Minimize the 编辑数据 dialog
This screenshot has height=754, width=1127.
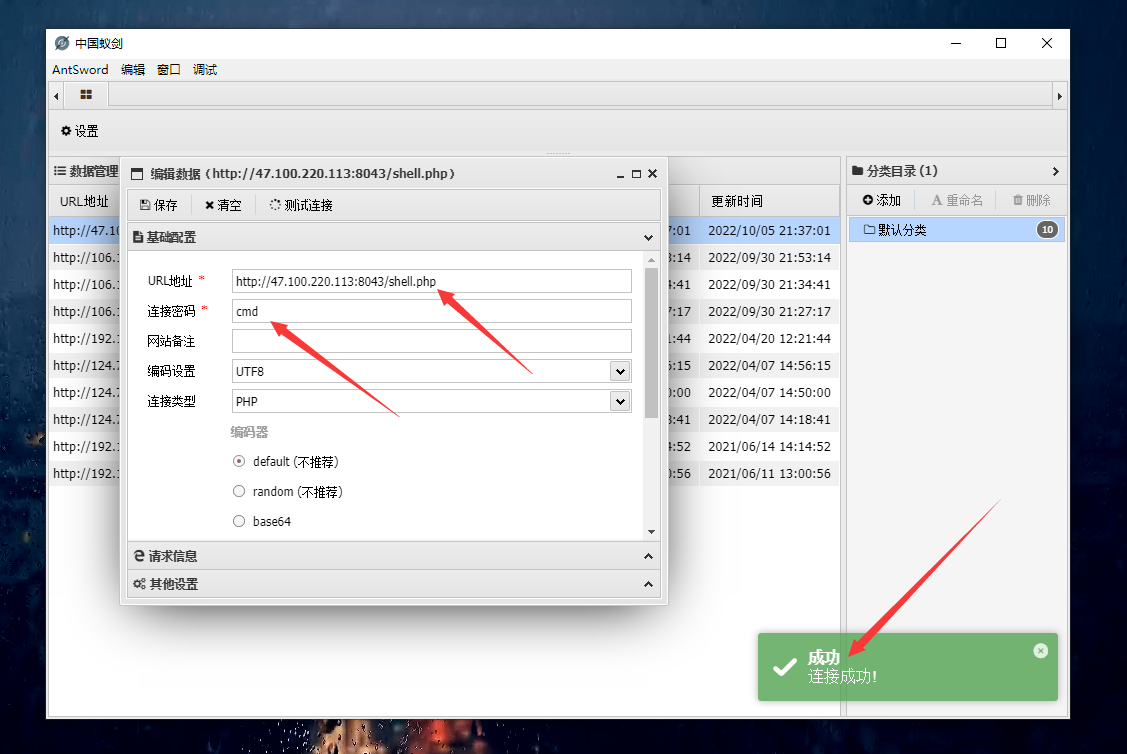[620, 174]
